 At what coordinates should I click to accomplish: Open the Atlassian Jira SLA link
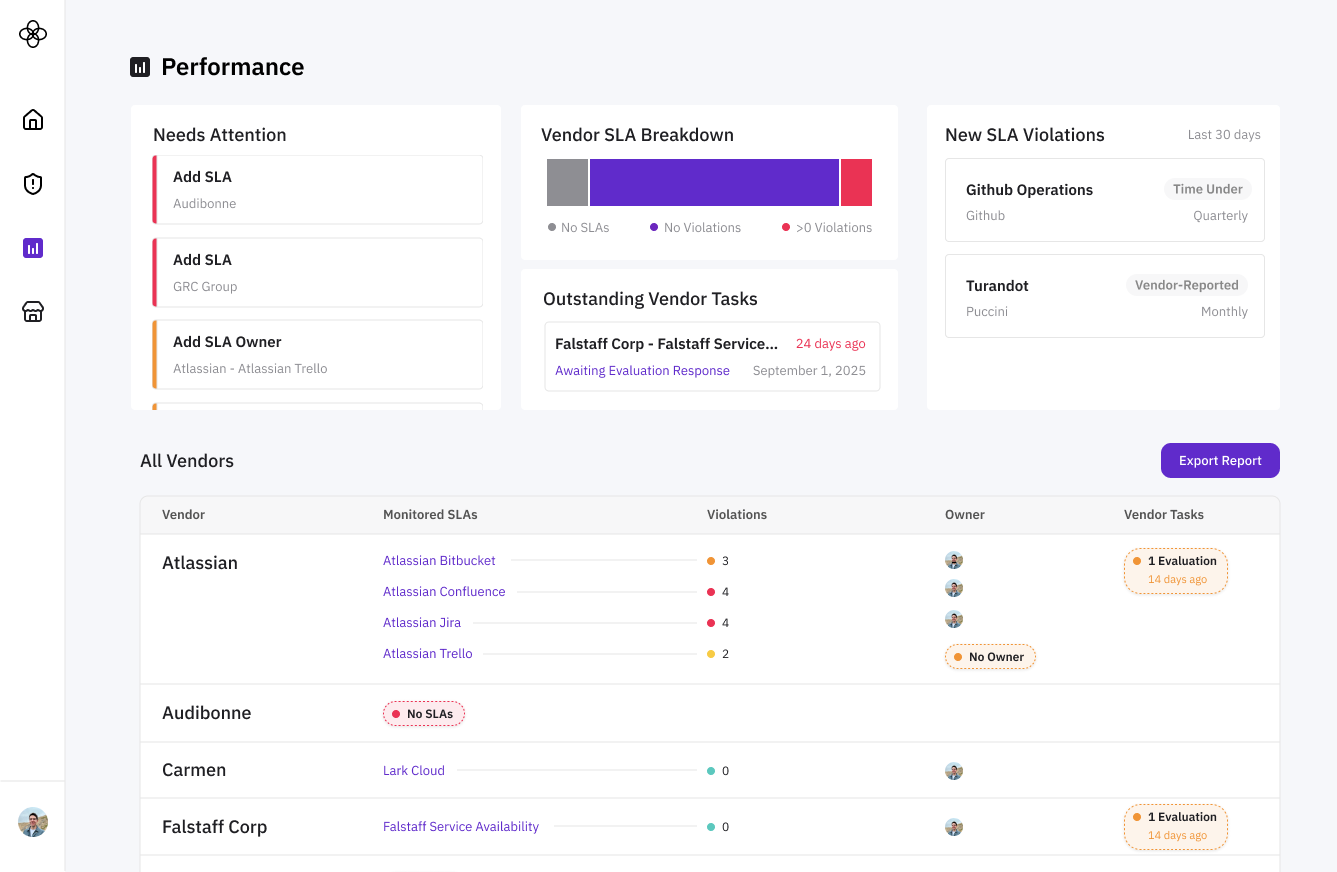tap(422, 622)
